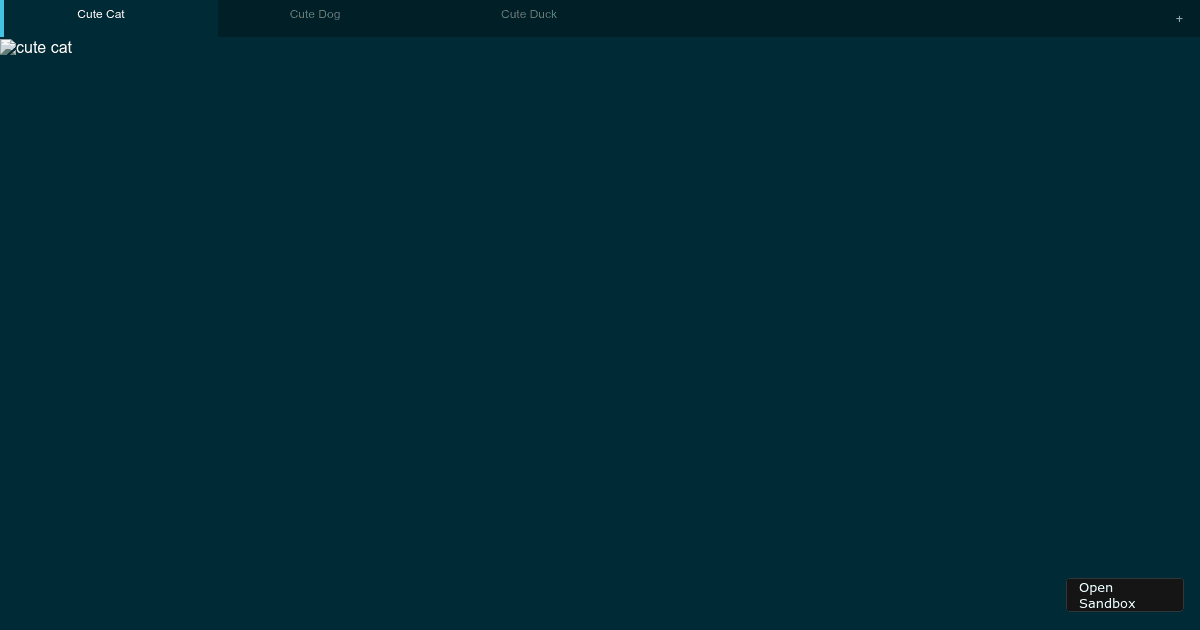Click the image placeholder in the content area
Viewport: 1200px width, 630px height.
pyautogui.click(x=36, y=47)
